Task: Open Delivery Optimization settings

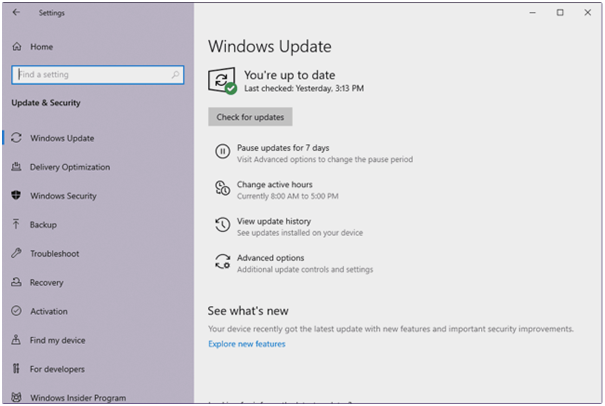Action: 70,167
